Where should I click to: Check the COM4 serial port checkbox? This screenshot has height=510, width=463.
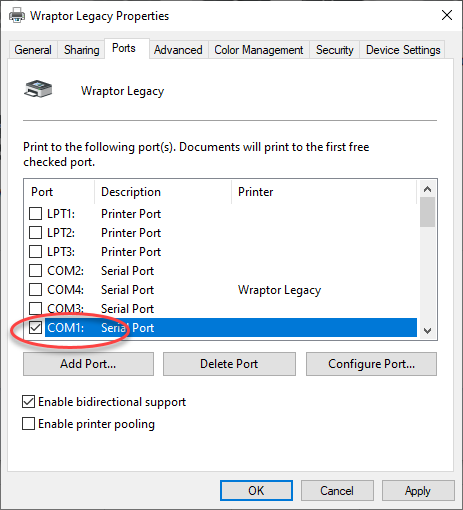(35, 290)
